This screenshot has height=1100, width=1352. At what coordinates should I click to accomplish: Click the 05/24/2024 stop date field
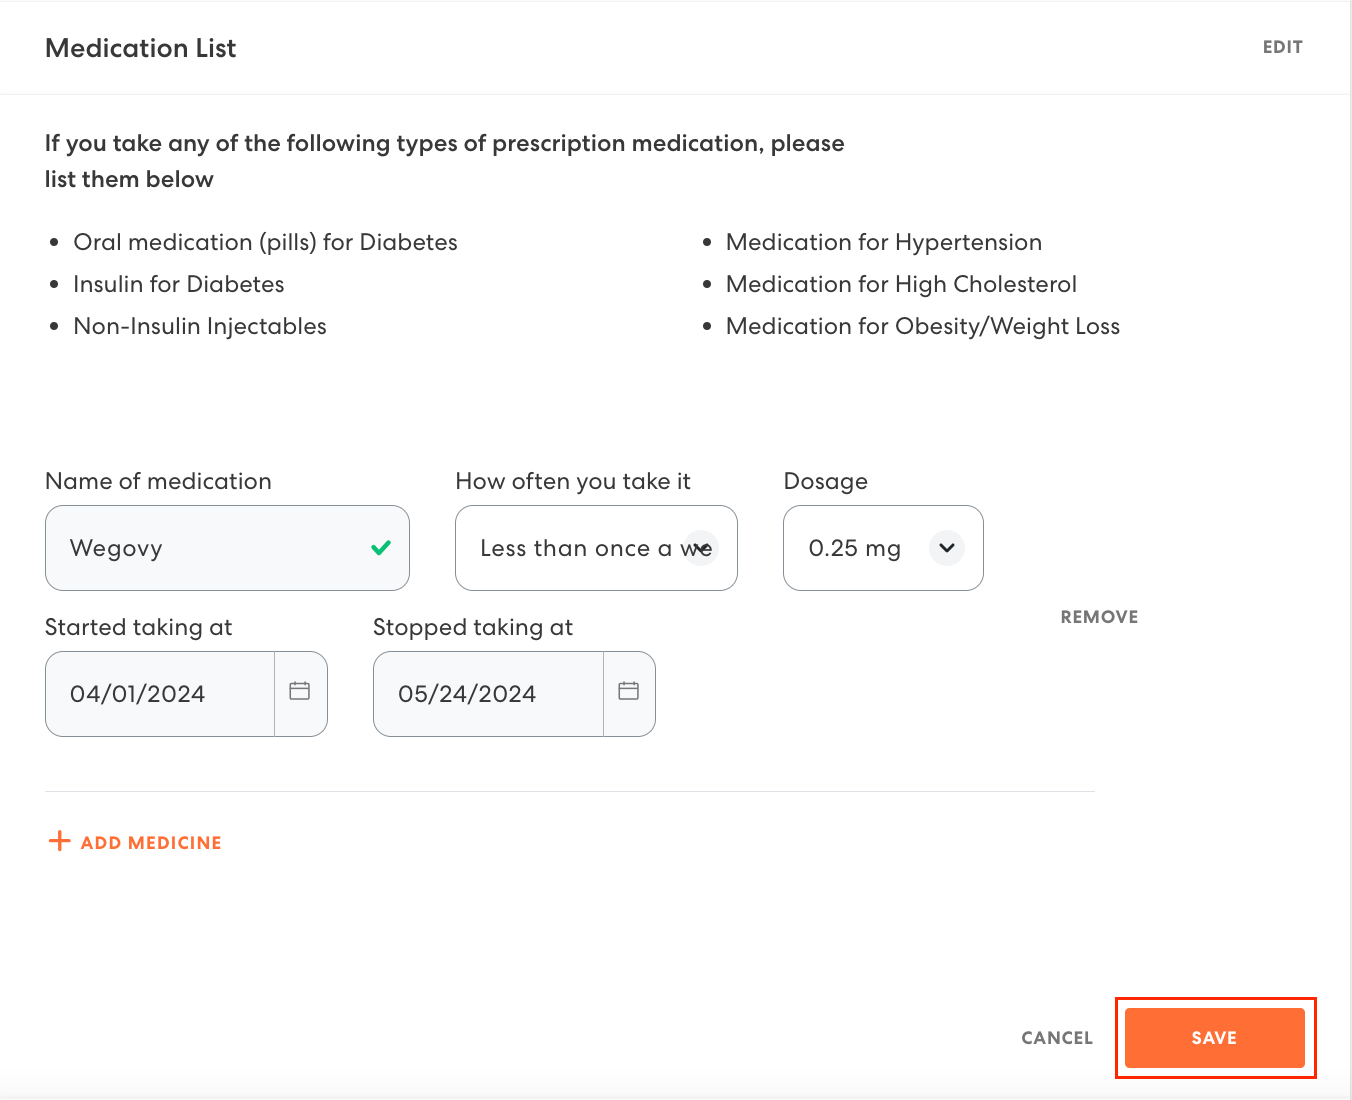click(x=488, y=694)
